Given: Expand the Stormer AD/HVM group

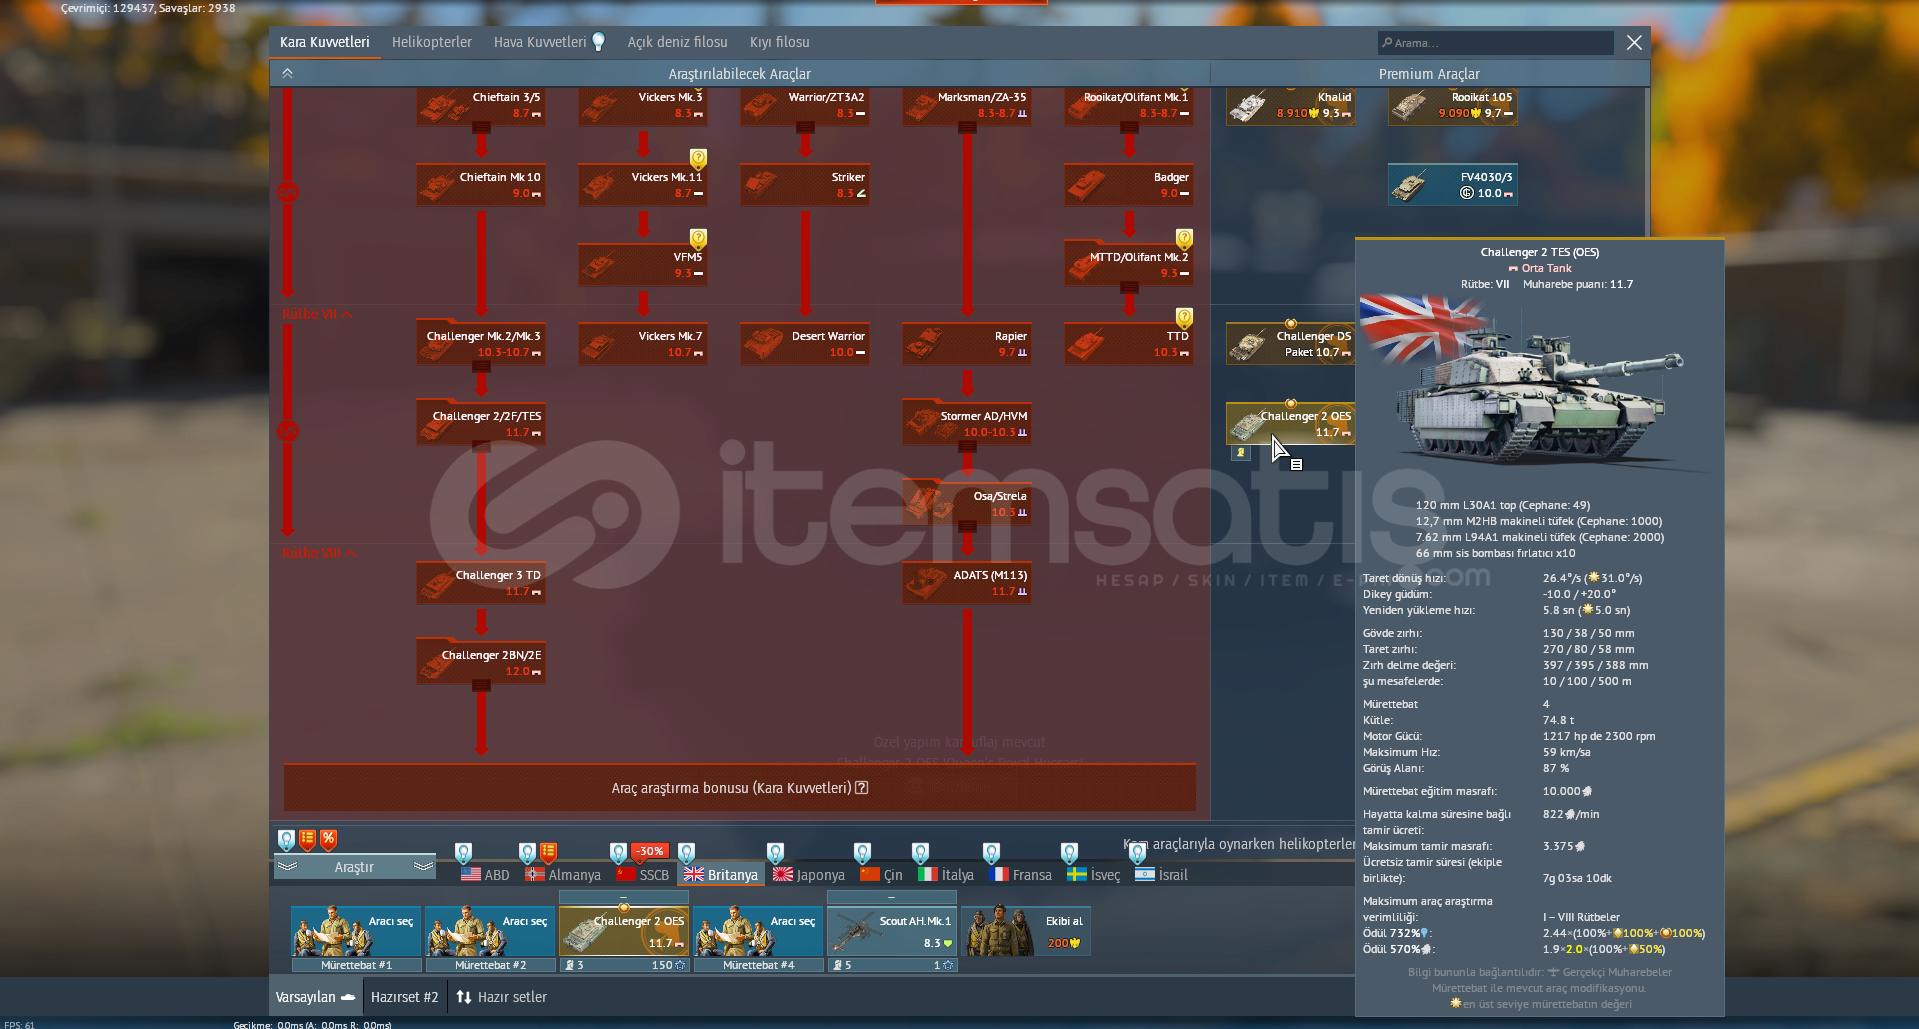Looking at the screenshot, I should pos(966,424).
